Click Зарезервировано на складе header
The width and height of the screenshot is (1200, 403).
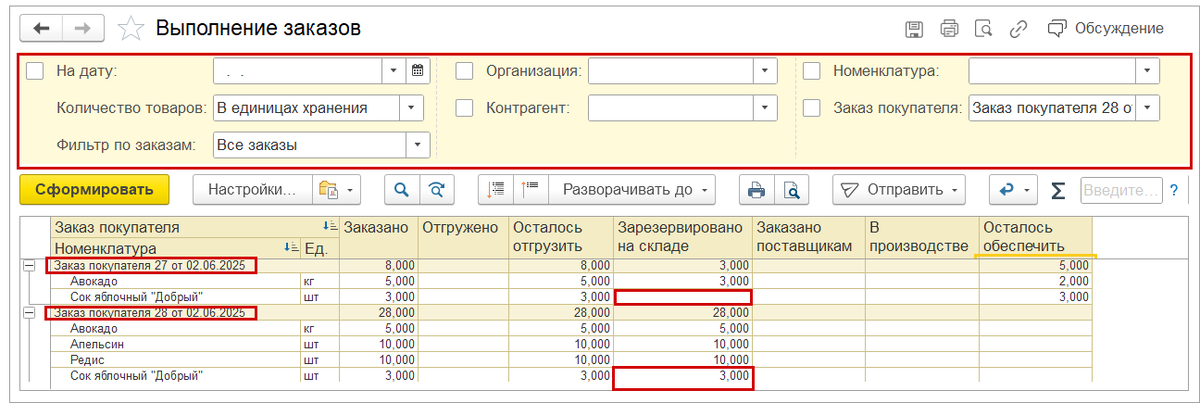(x=682, y=237)
